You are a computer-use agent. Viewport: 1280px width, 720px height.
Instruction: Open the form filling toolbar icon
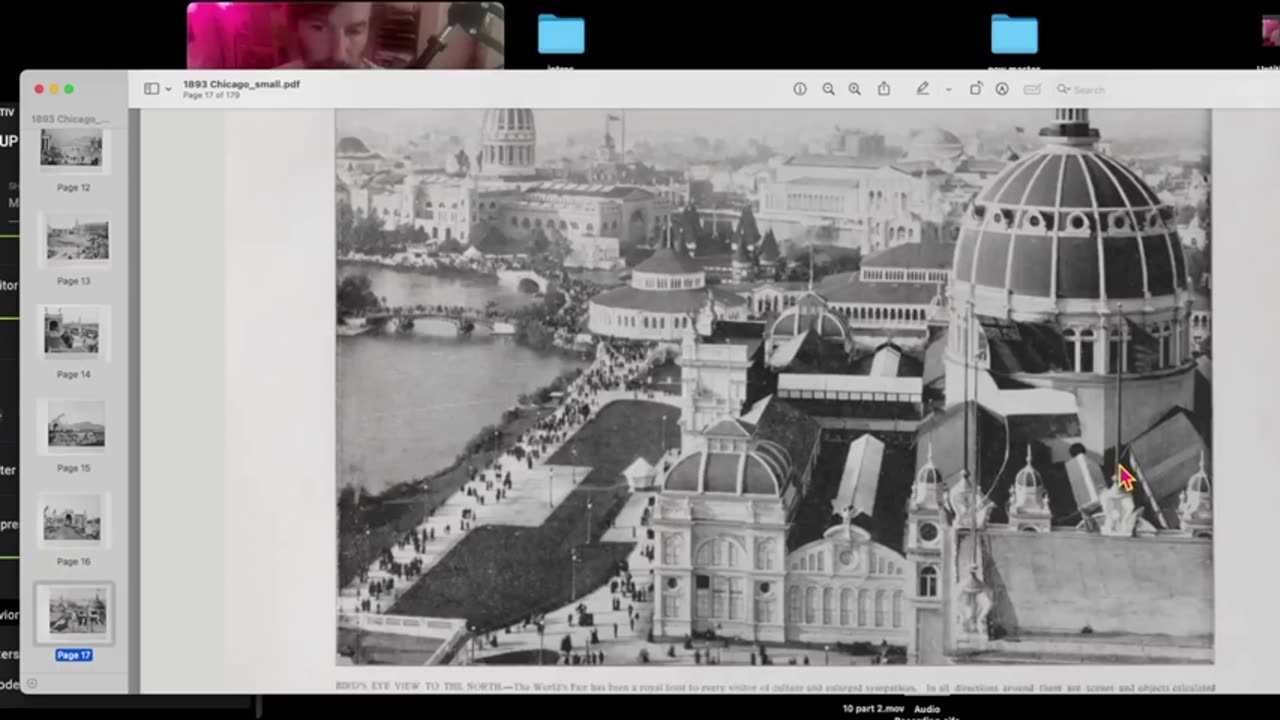[x=1033, y=89]
